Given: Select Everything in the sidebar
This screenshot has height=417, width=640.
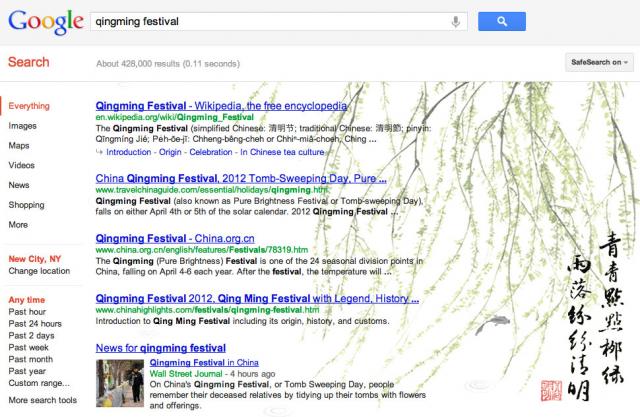Looking at the screenshot, I should tap(29, 106).
